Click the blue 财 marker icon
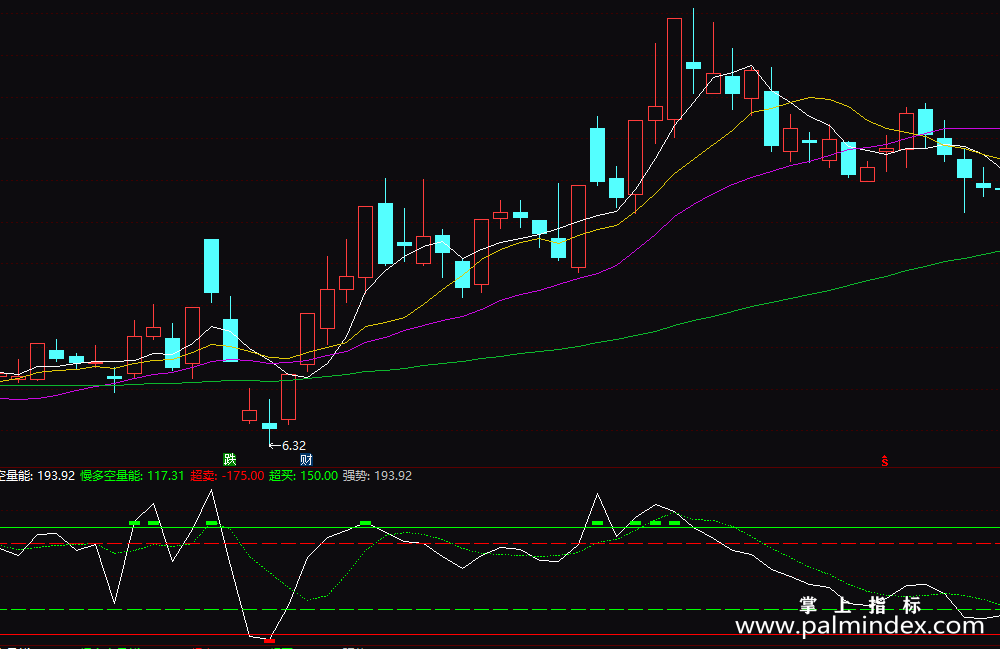Viewport: 1000px width, 649px height. [x=306, y=459]
